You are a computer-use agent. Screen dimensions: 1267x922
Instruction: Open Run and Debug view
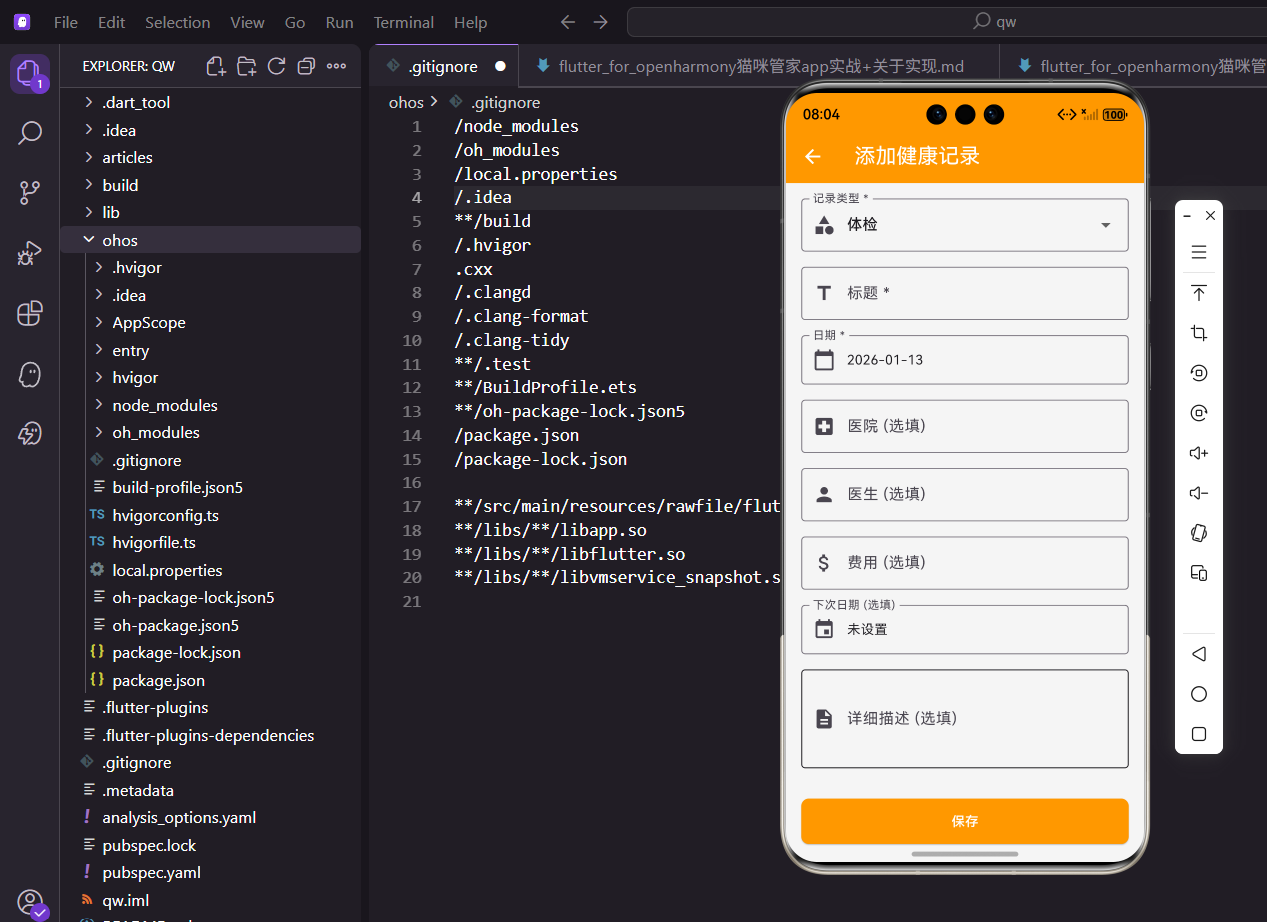point(30,253)
